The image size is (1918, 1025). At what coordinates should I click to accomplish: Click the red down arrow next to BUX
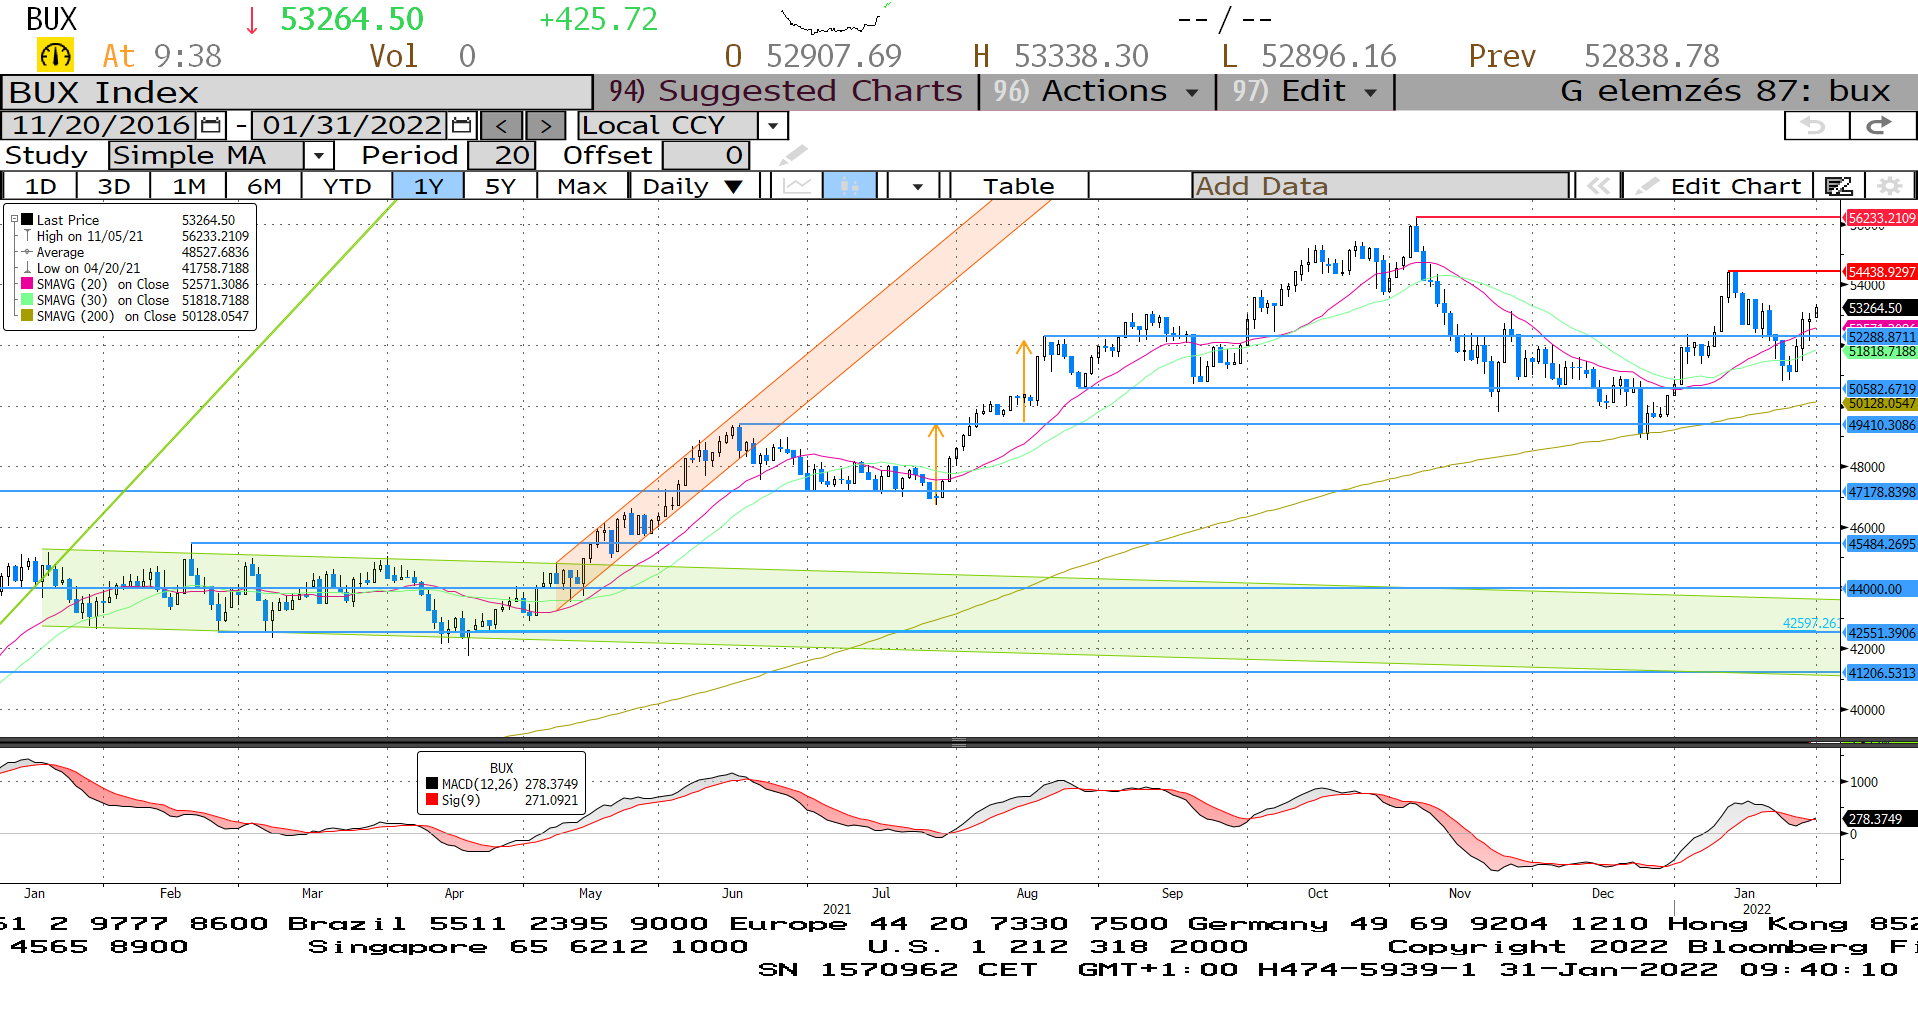[252, 20]
